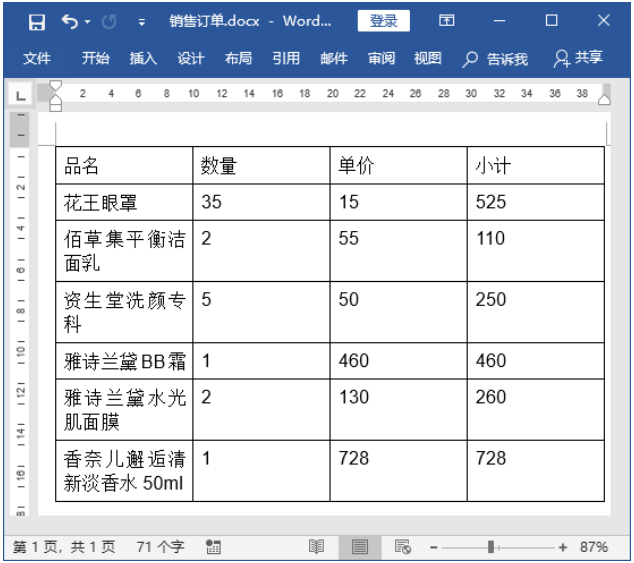Click the 小计 header cell

[536, 165]
